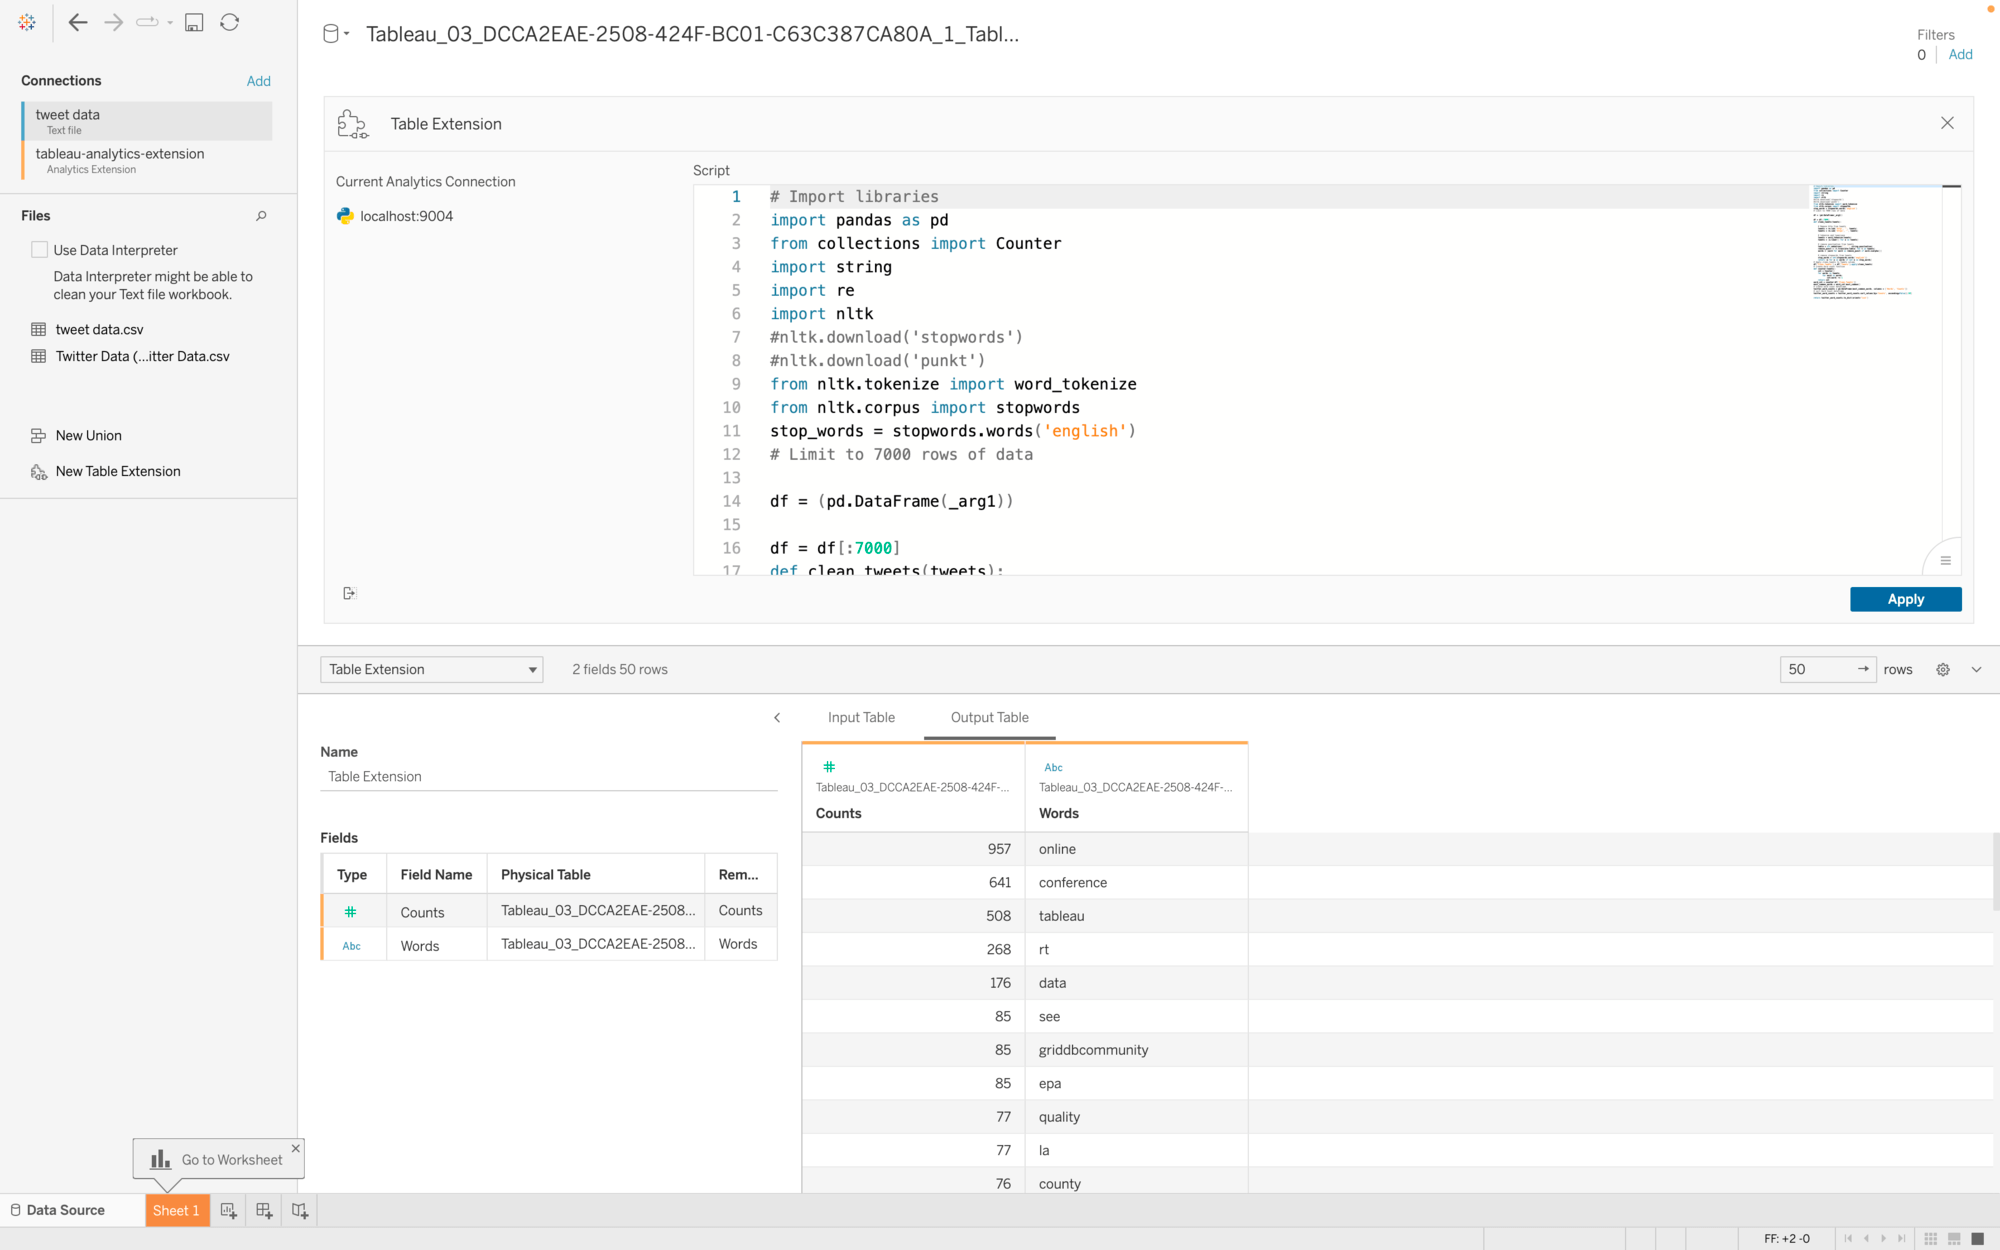
Task: Expand the datasource menu arrow by title
Action: coord(346,34)
